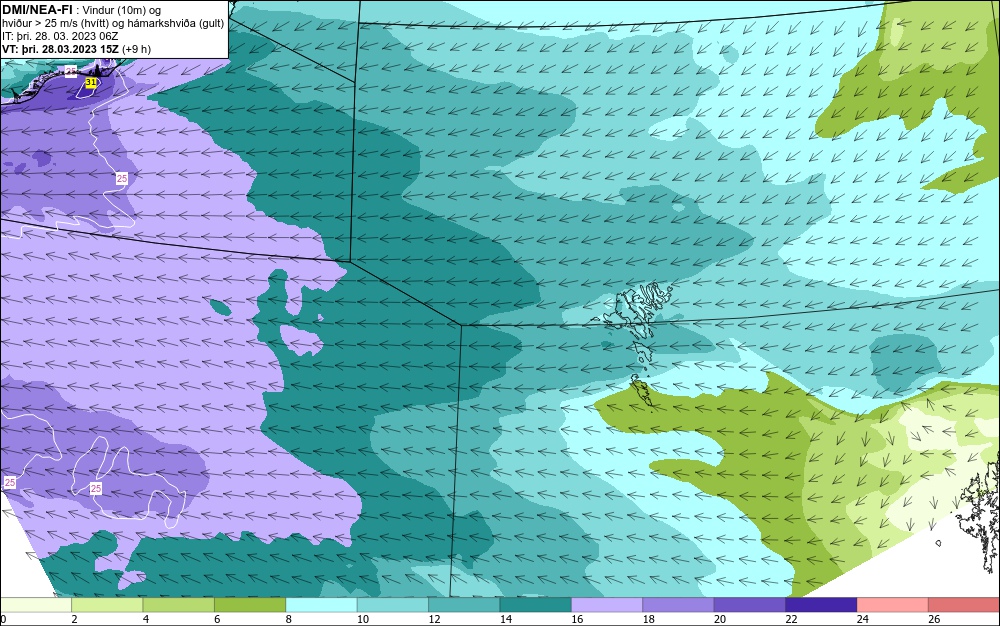Pick the yellow-green 4–6 m/s legend swatch
The width and height of the screenshot is (1000, 626).
pyautogui.click(x=179, y=605)
